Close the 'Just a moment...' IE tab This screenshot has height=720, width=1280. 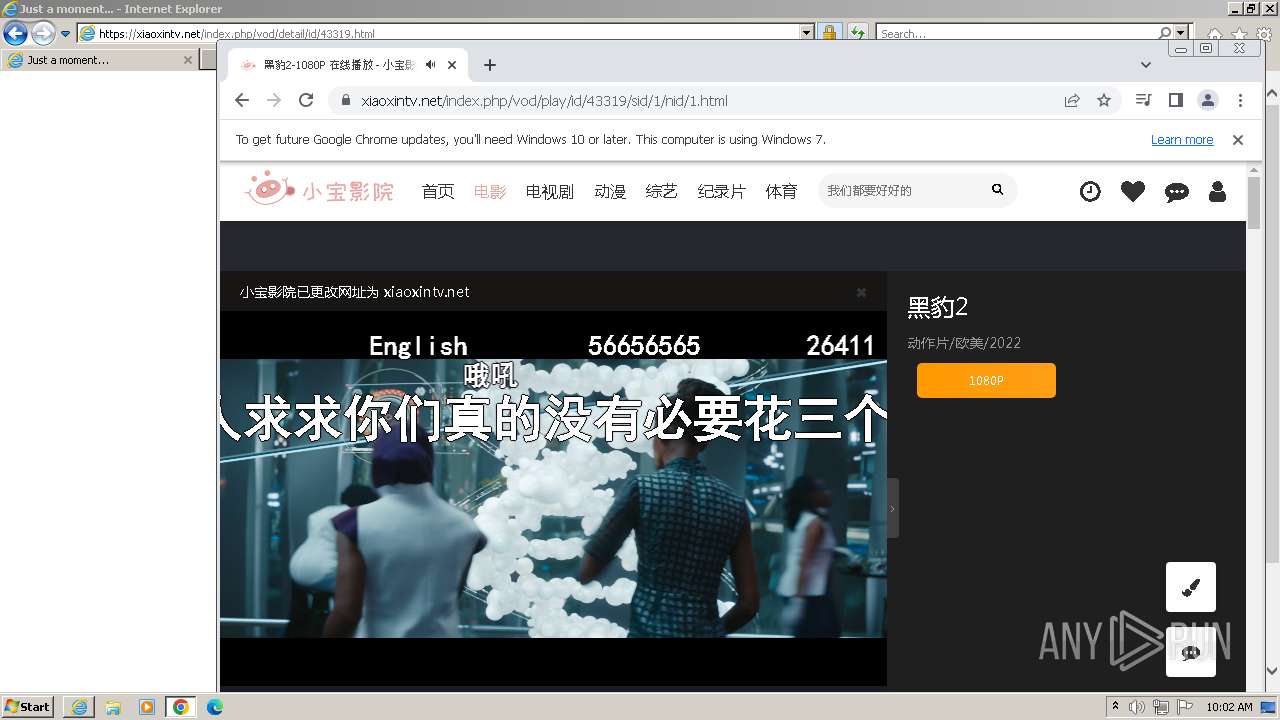tap(187, 60)
